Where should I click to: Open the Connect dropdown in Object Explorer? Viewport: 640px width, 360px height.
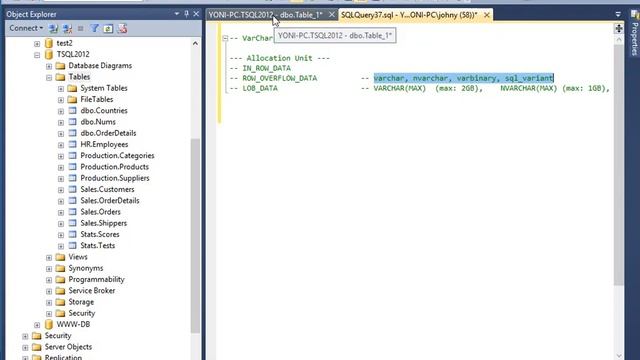pyautogui.click(x=26, y=28)
